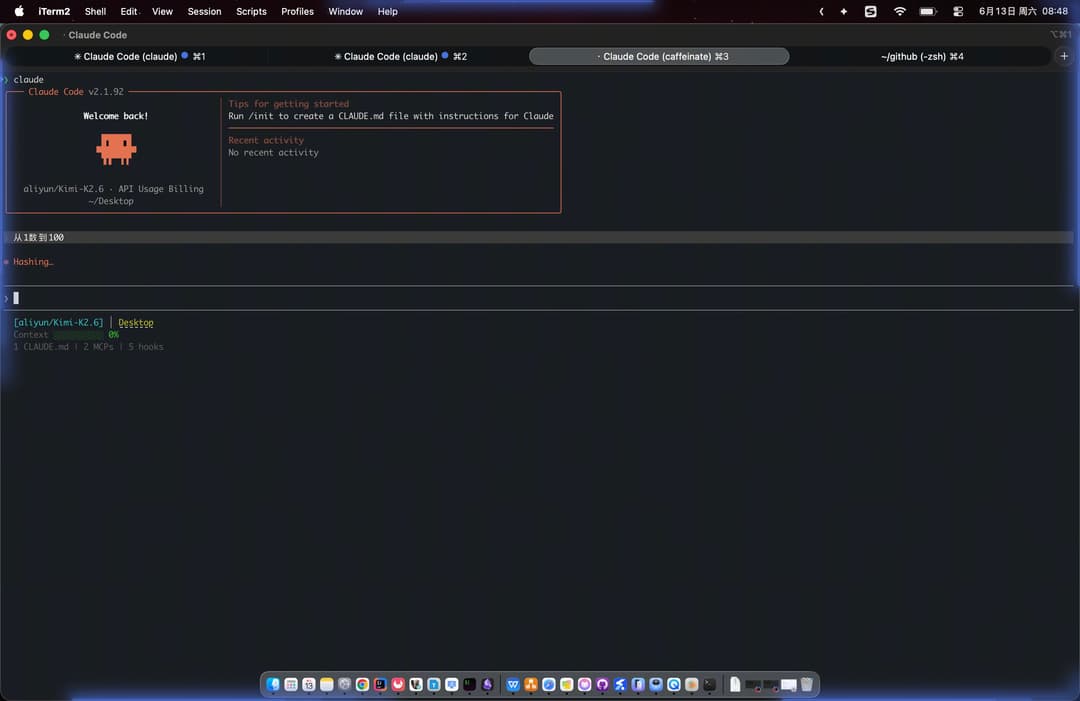Switch to Claude Code (claude) tab ⌘1
Screen dimensions: 1080x701
[139, 56]
